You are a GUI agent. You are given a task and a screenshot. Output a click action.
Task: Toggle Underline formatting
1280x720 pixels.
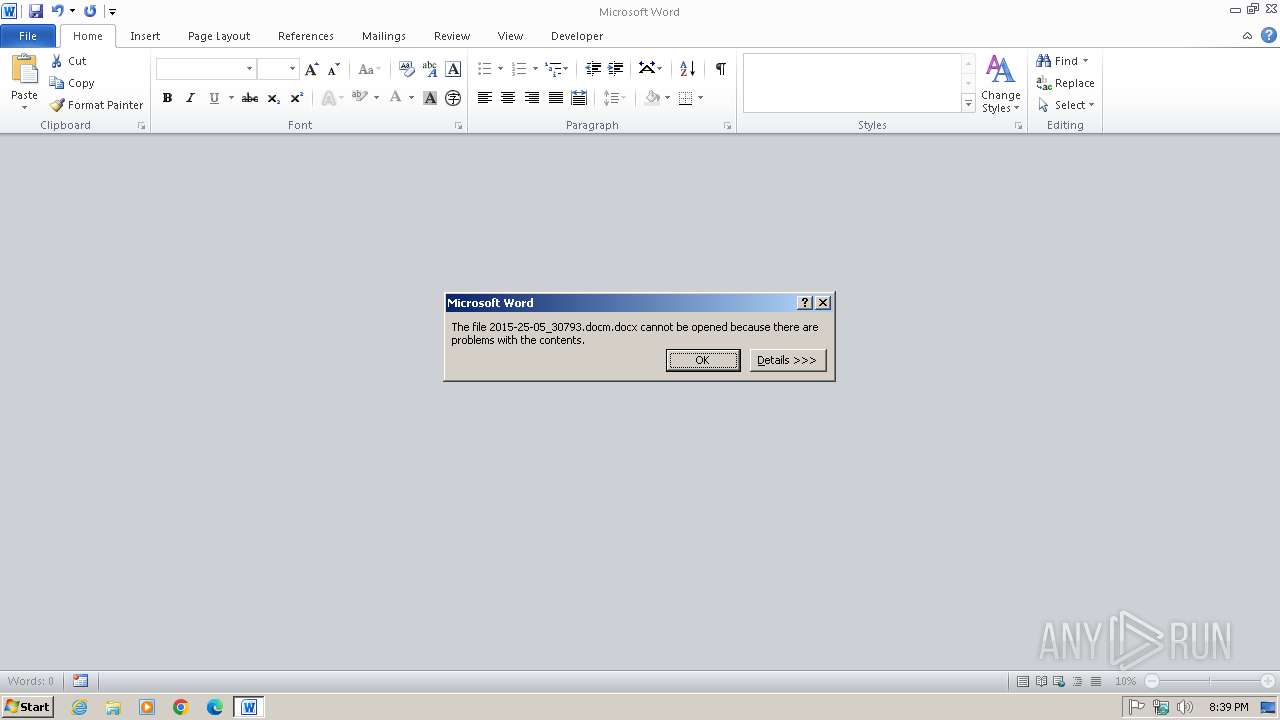(213, 98)
